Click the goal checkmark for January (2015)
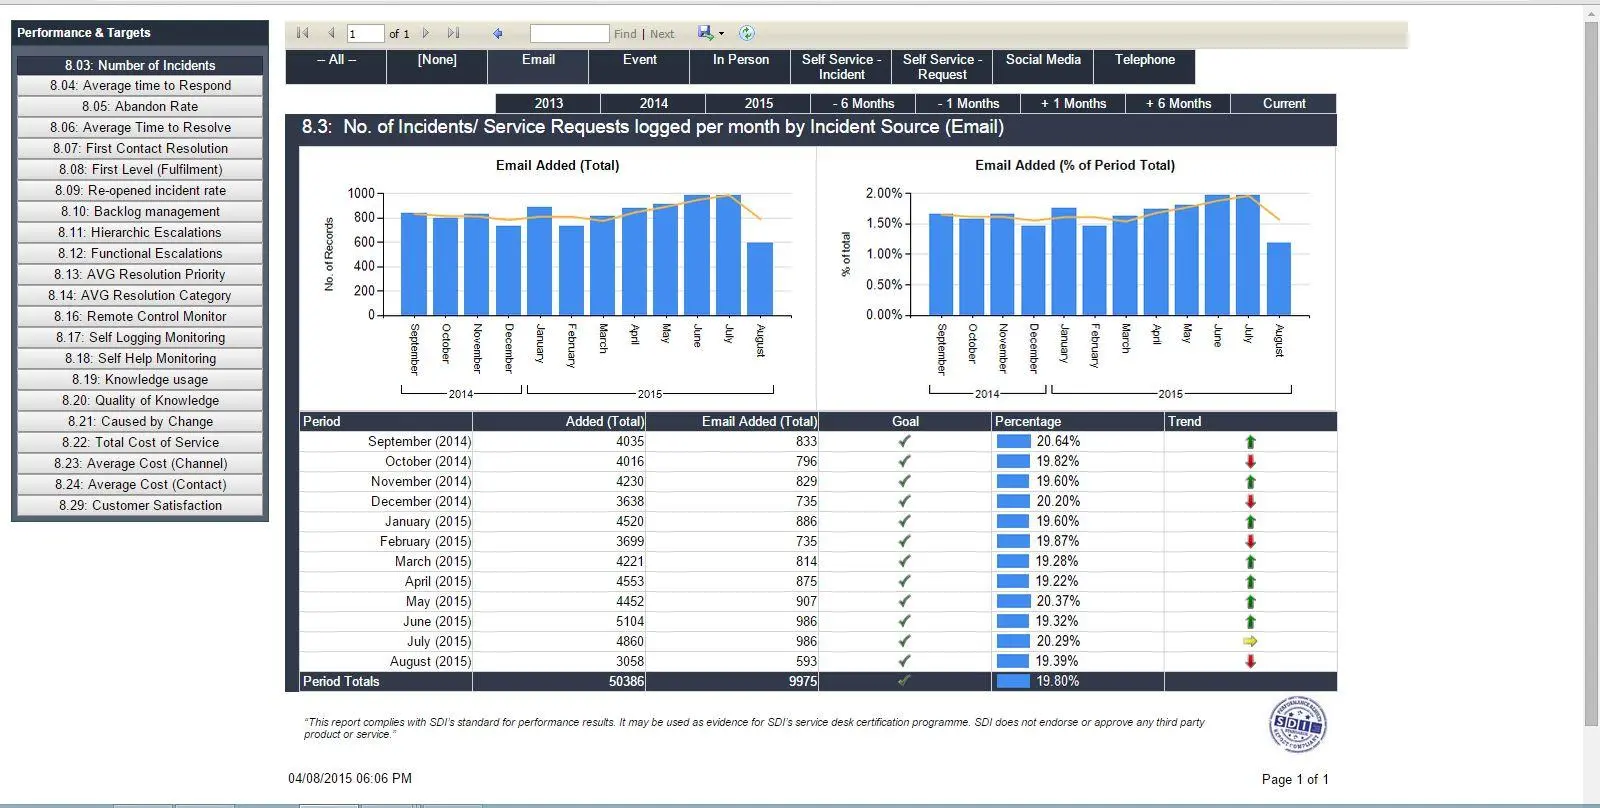The width and height of the screenshot is (1600, 808). [x=904, y=521]
